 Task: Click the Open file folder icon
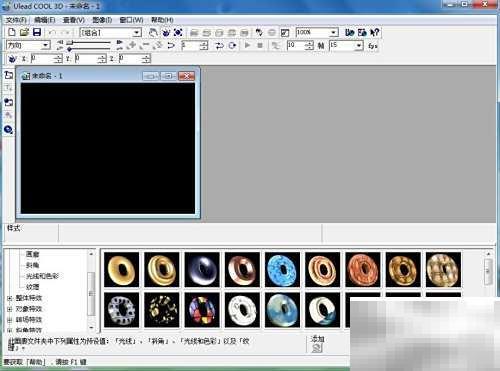24,32
